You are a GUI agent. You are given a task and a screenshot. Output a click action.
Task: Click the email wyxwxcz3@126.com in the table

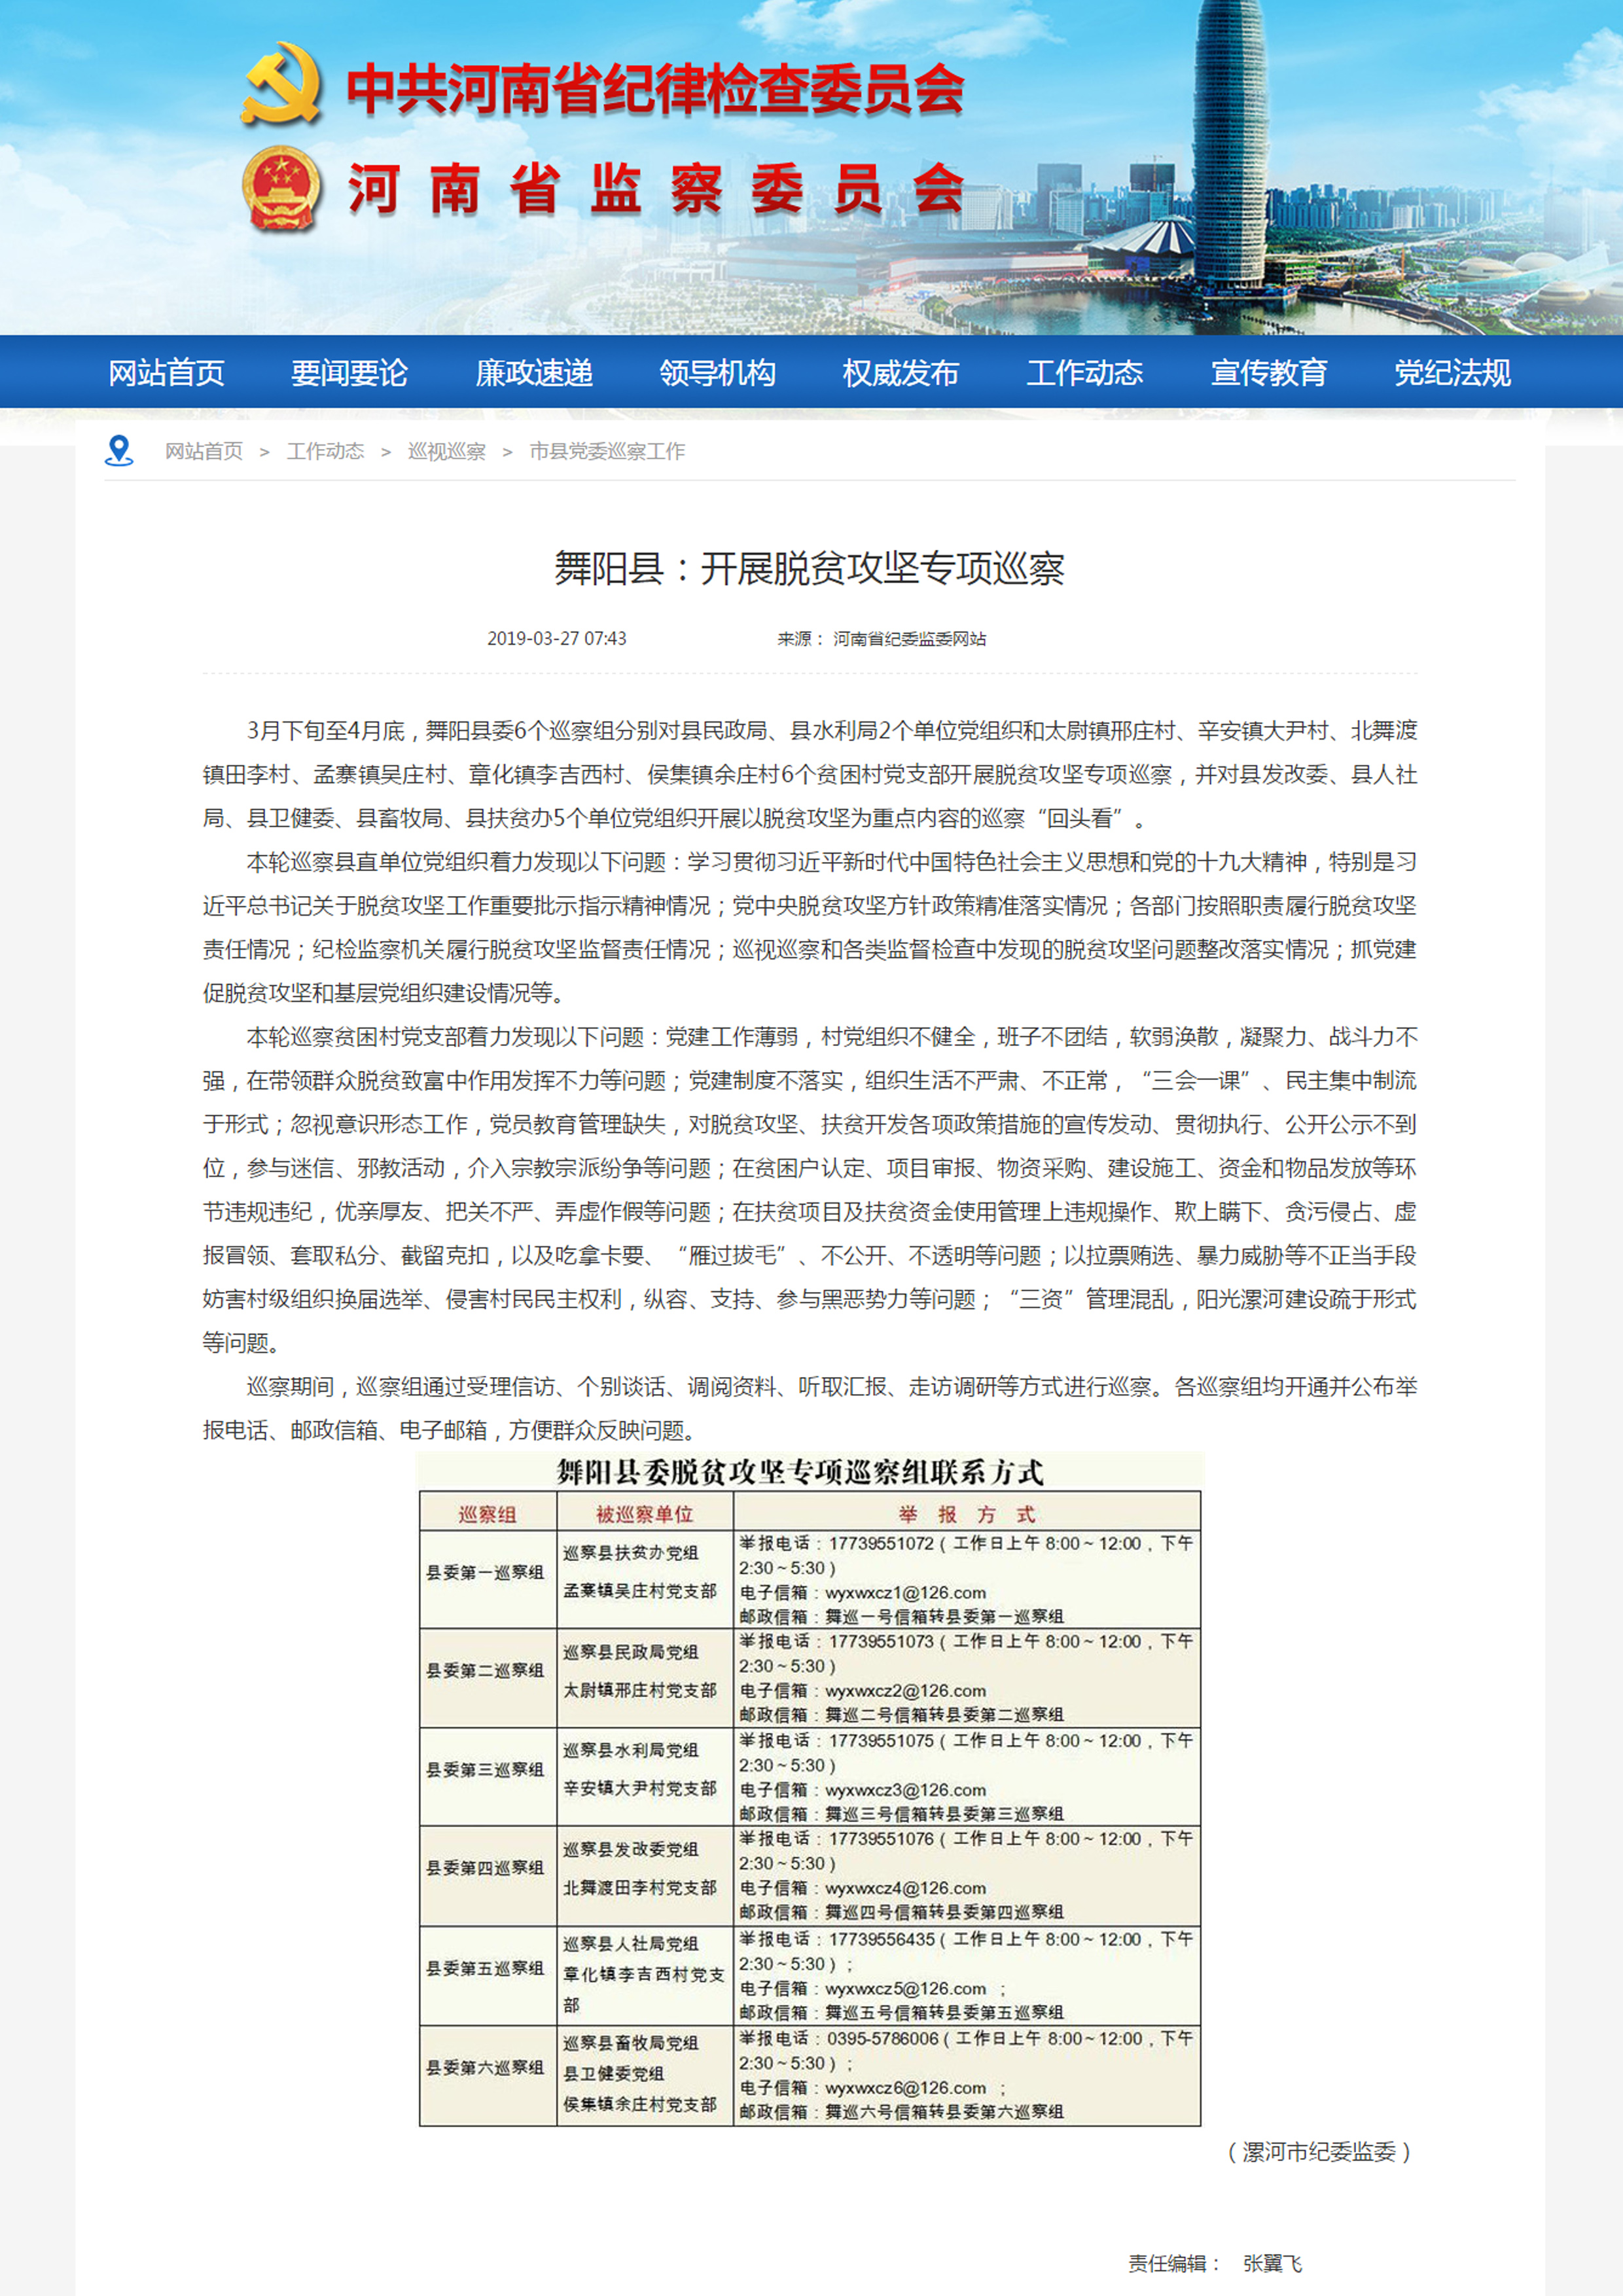coord(905,1789)
